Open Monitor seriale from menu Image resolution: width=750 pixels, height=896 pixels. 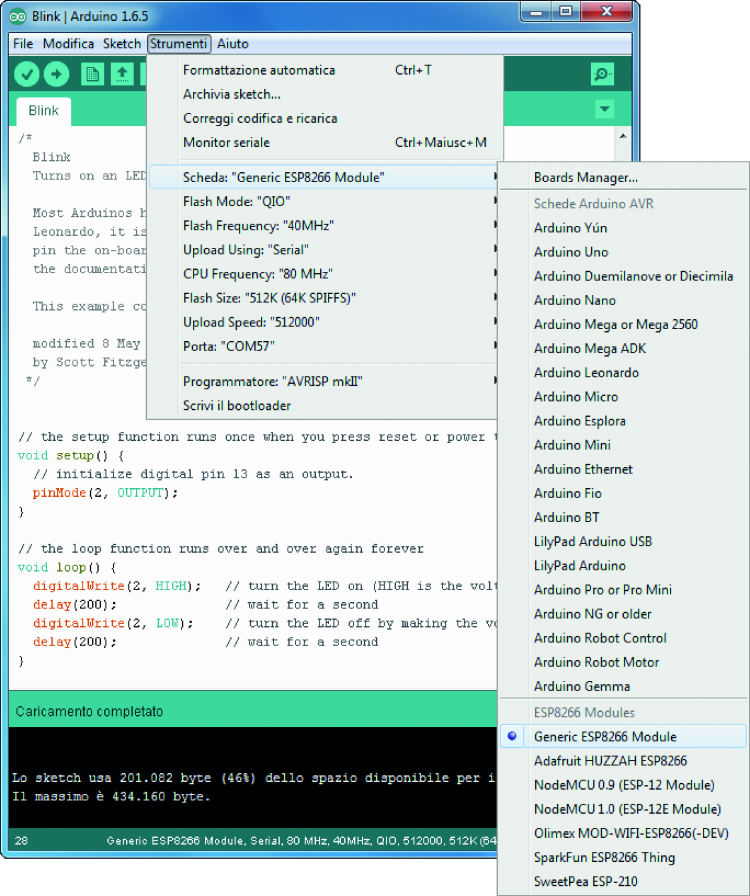pyautogui.click(x=324, y=142)
